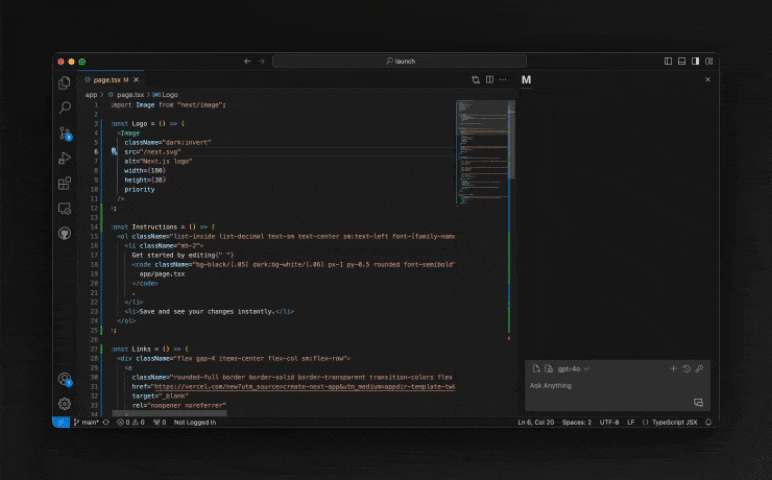Click the Open Changes icon in editor toolbar
Viewport: 772px width, 480px height.
[x=476, y=80]
